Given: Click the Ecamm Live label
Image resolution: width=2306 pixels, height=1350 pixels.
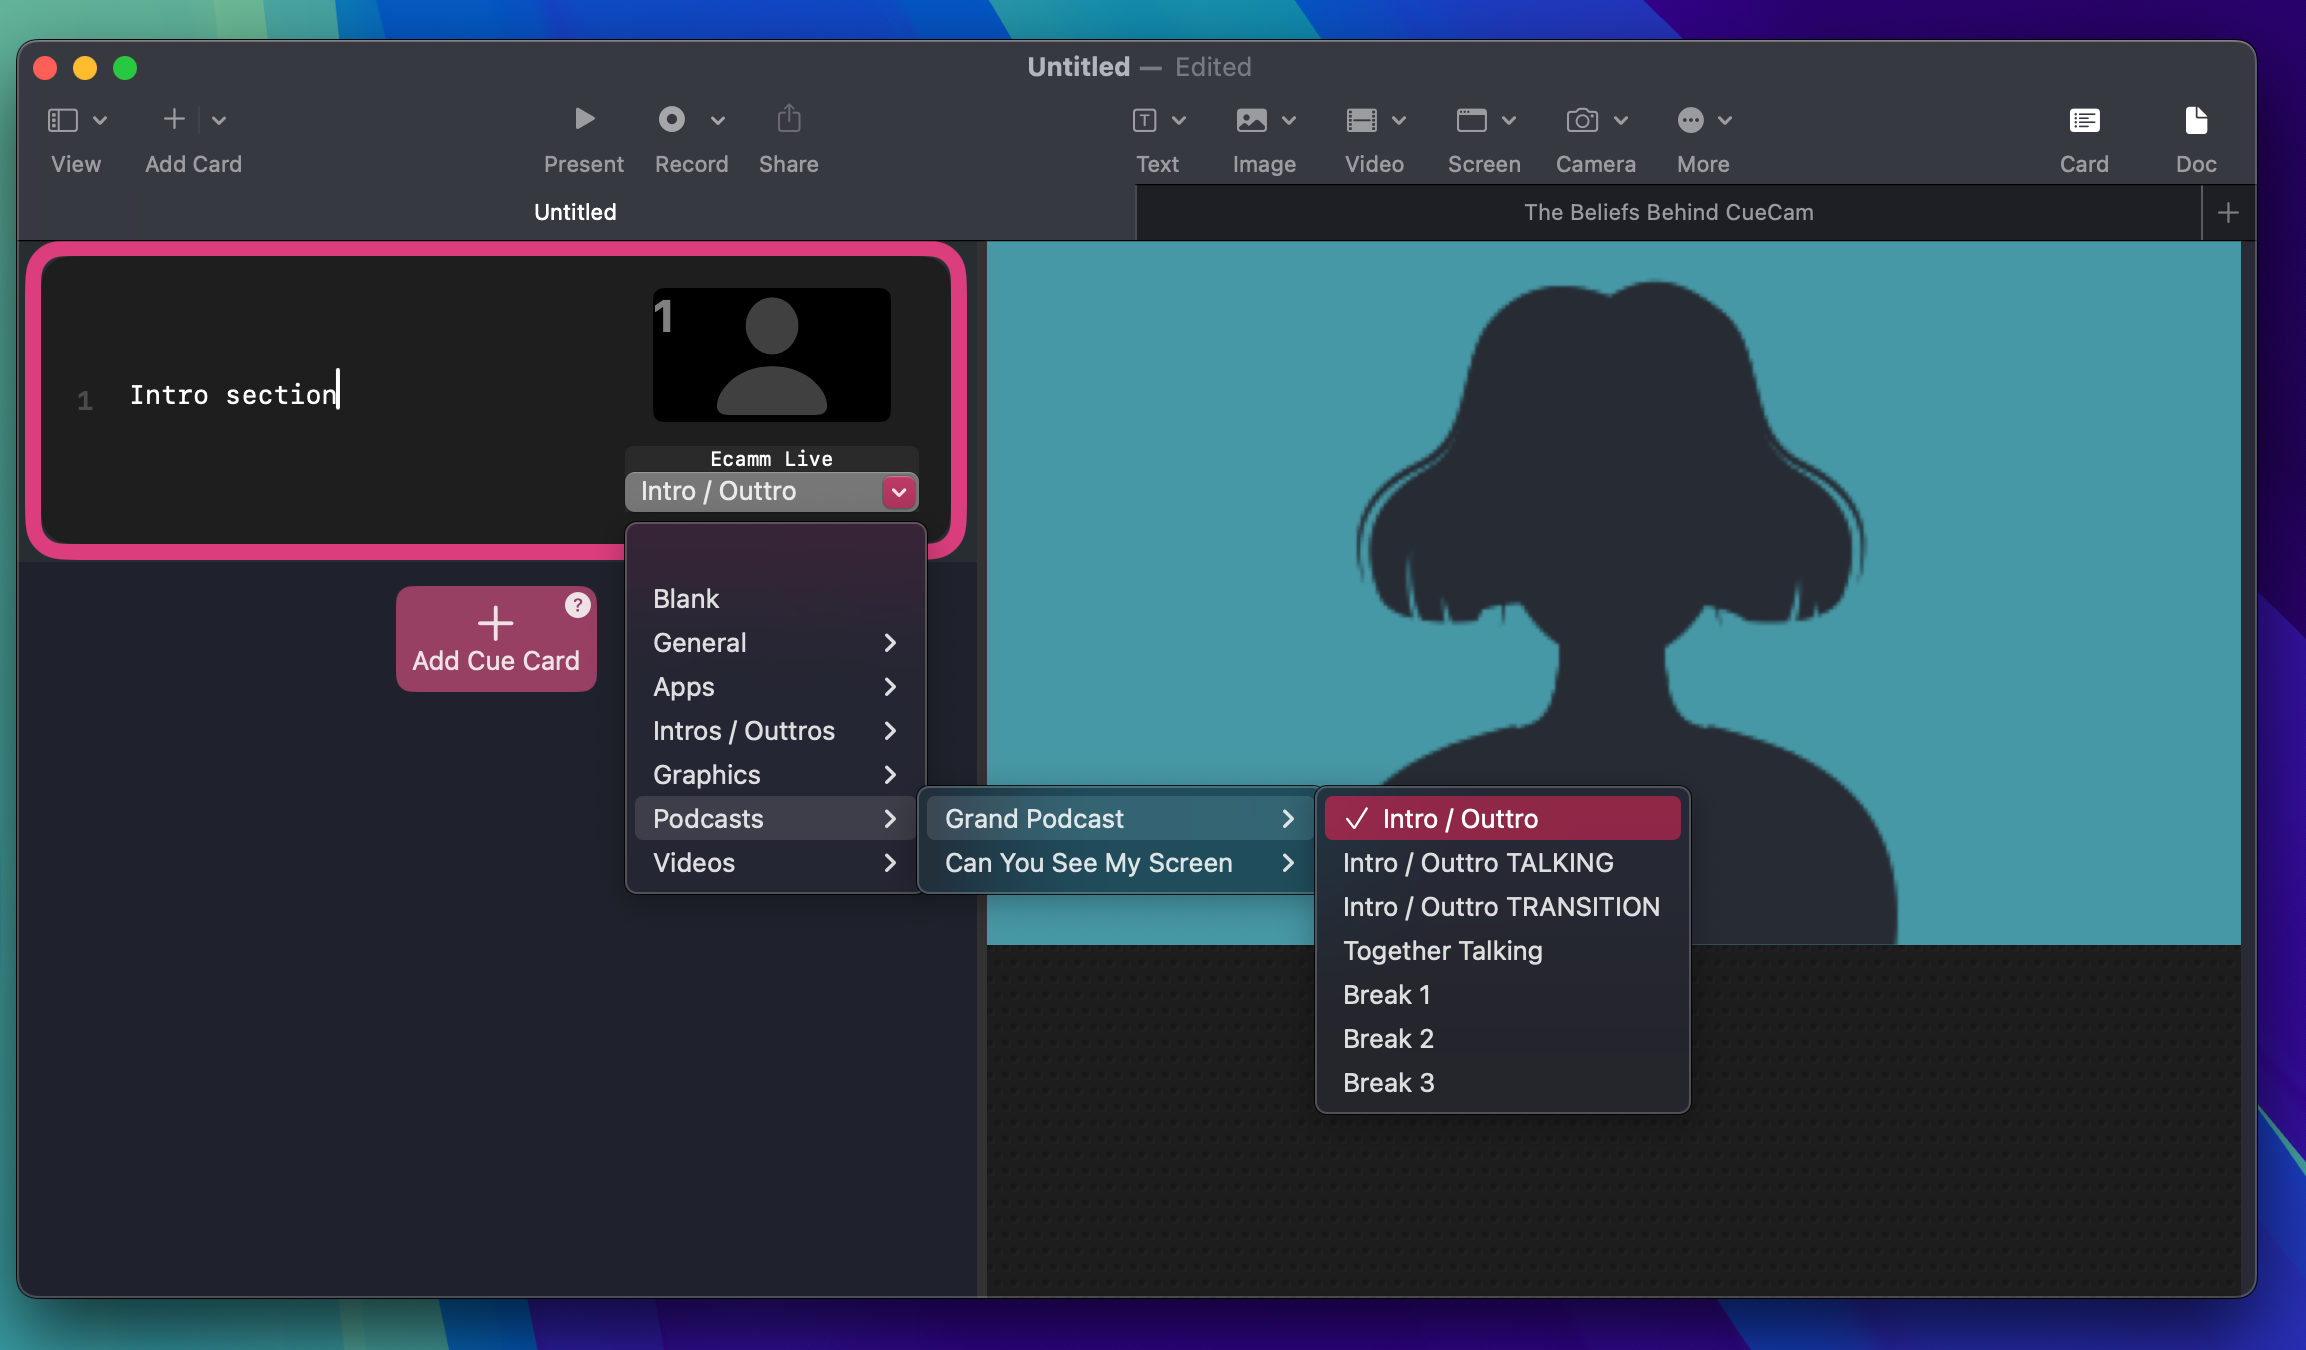Looking at the screenshot, I should (x=771, y=459).
